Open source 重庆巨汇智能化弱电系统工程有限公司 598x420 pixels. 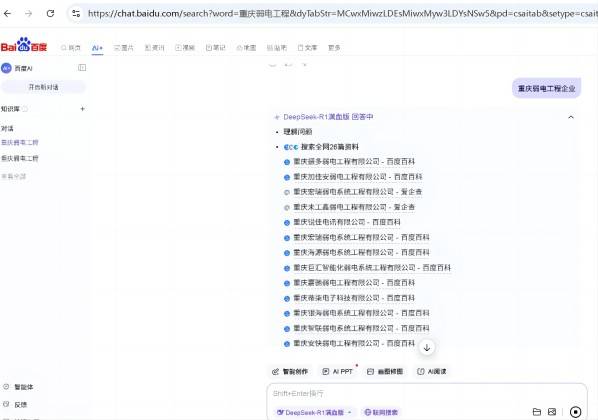click(x=372, y=268)
